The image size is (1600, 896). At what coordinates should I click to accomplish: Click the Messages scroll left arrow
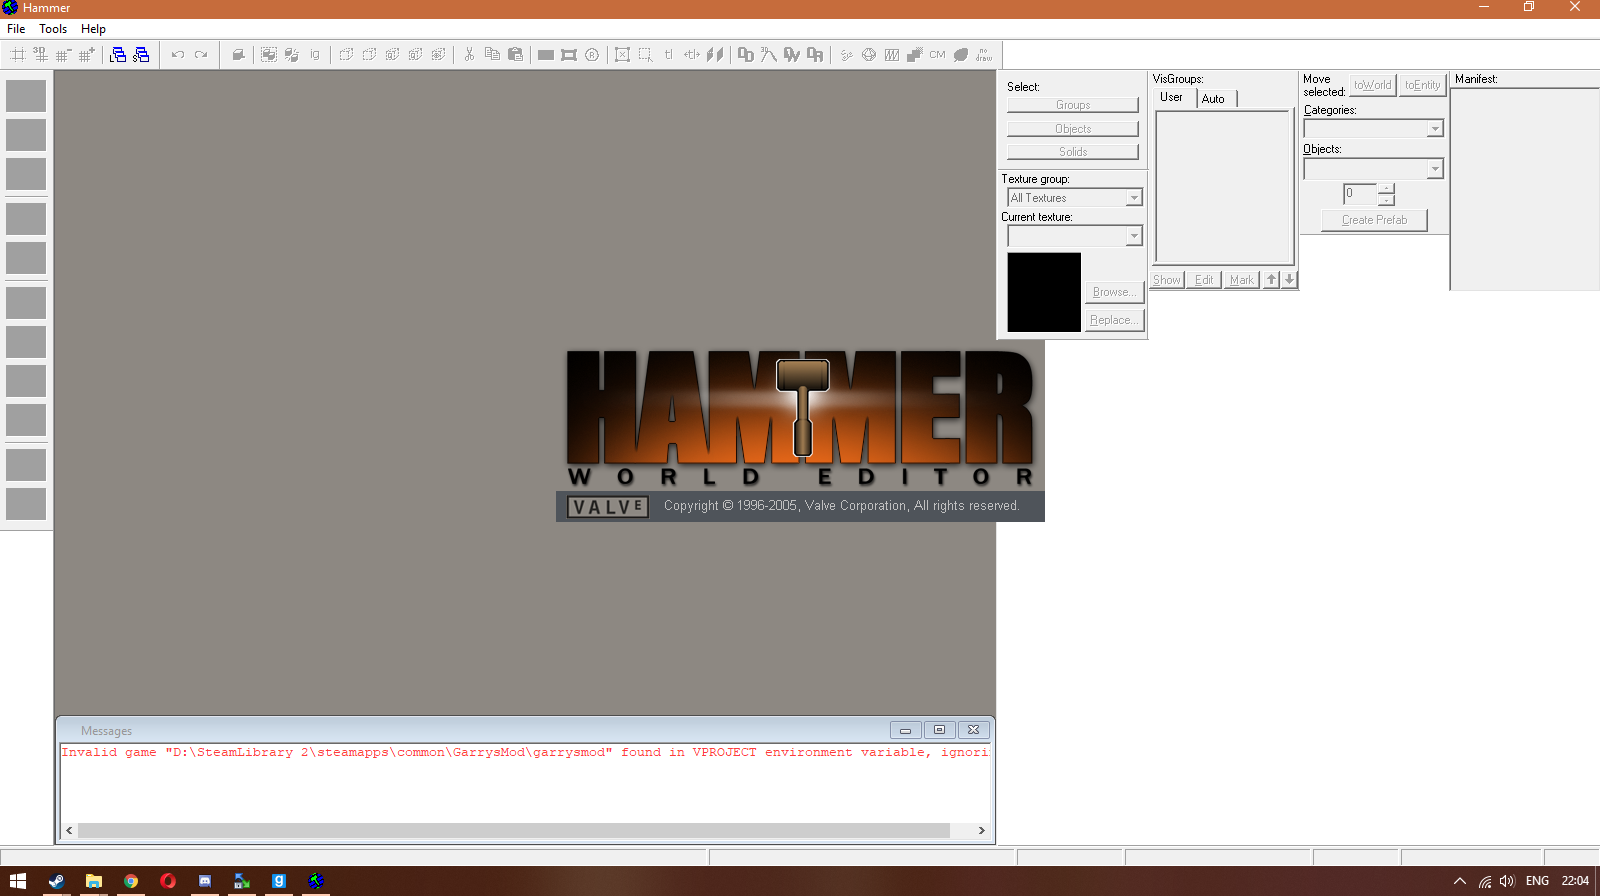click(69, 830)
